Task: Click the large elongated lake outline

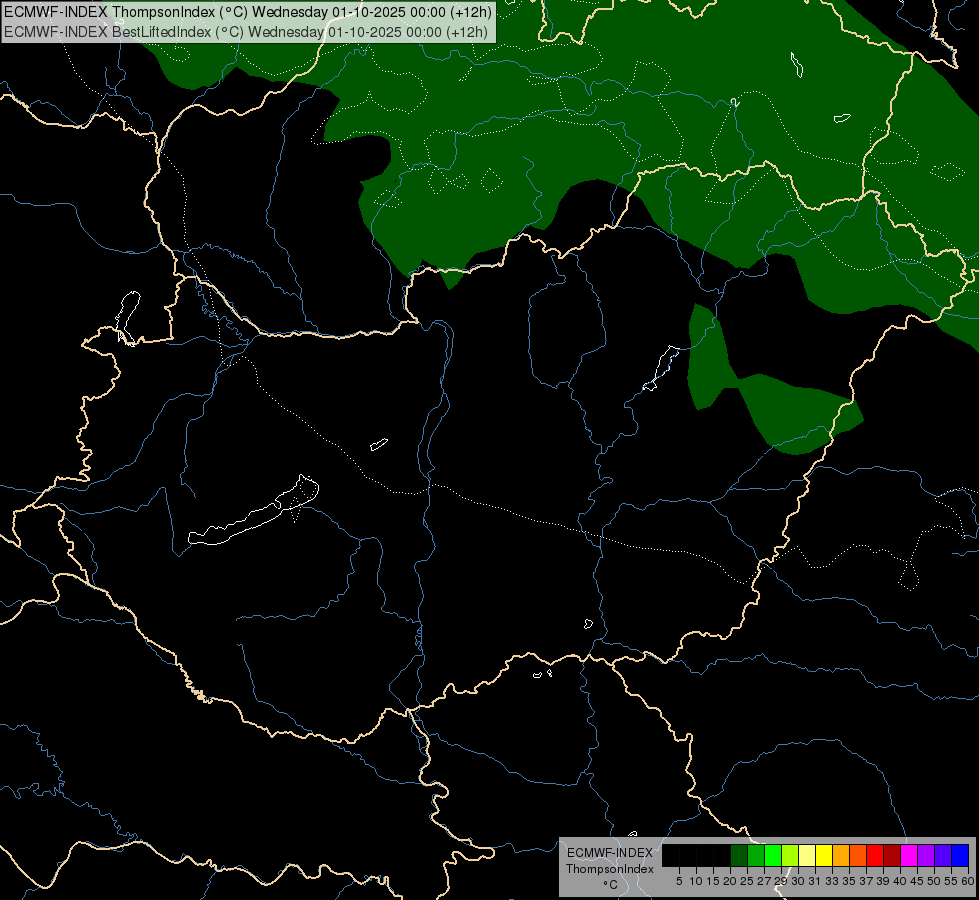Action: pos(253,512)
